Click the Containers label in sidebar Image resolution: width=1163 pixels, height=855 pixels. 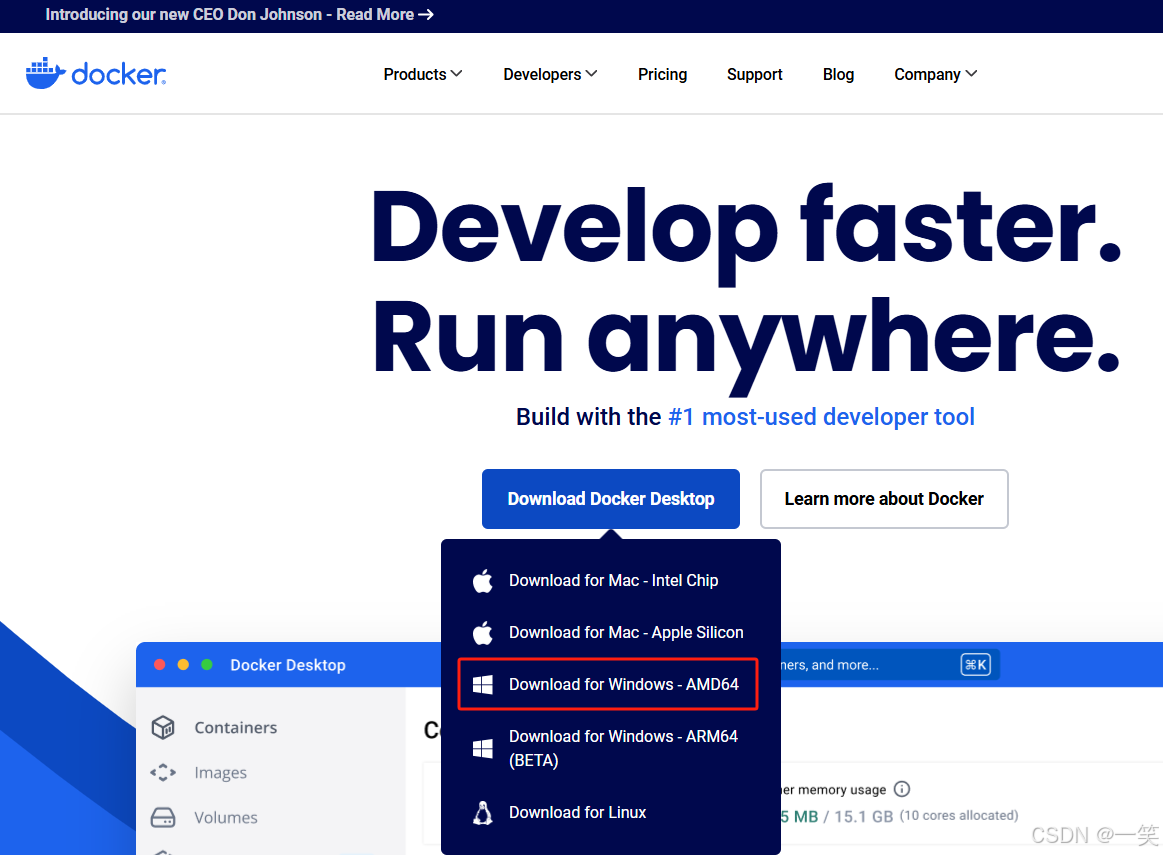[x=236, y=727]
